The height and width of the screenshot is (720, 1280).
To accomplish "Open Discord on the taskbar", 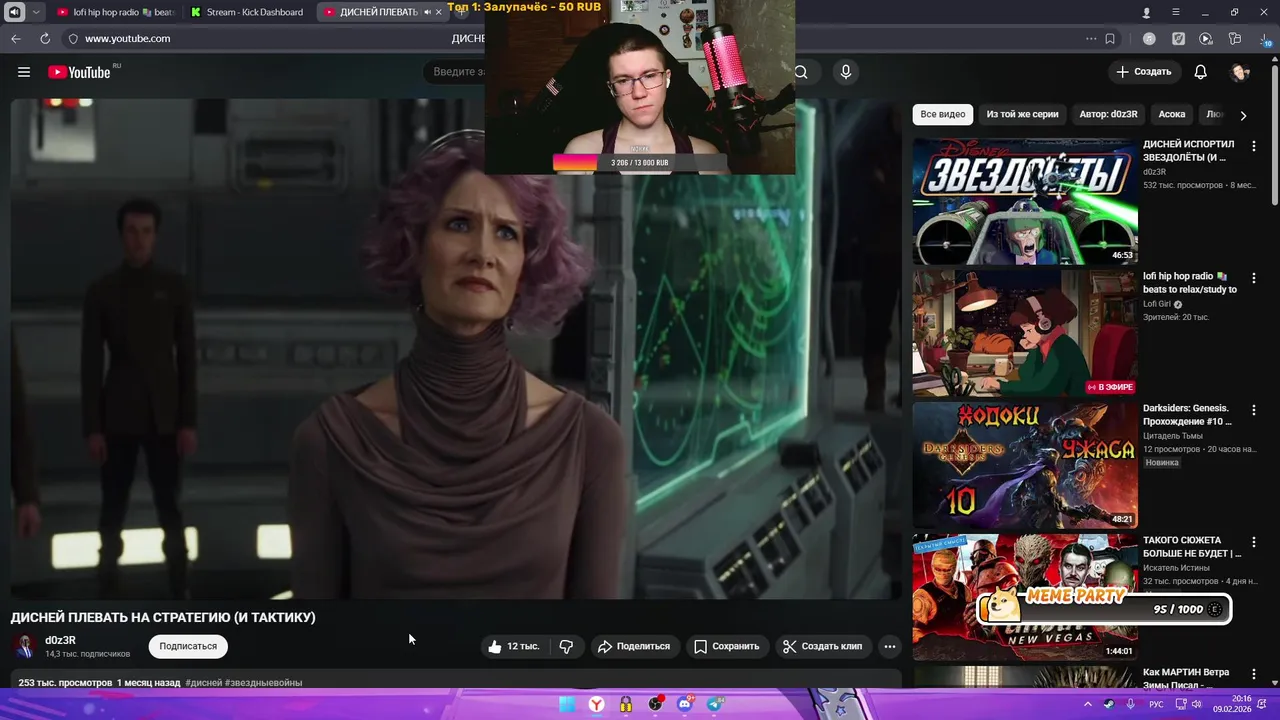I will point(685,704).
